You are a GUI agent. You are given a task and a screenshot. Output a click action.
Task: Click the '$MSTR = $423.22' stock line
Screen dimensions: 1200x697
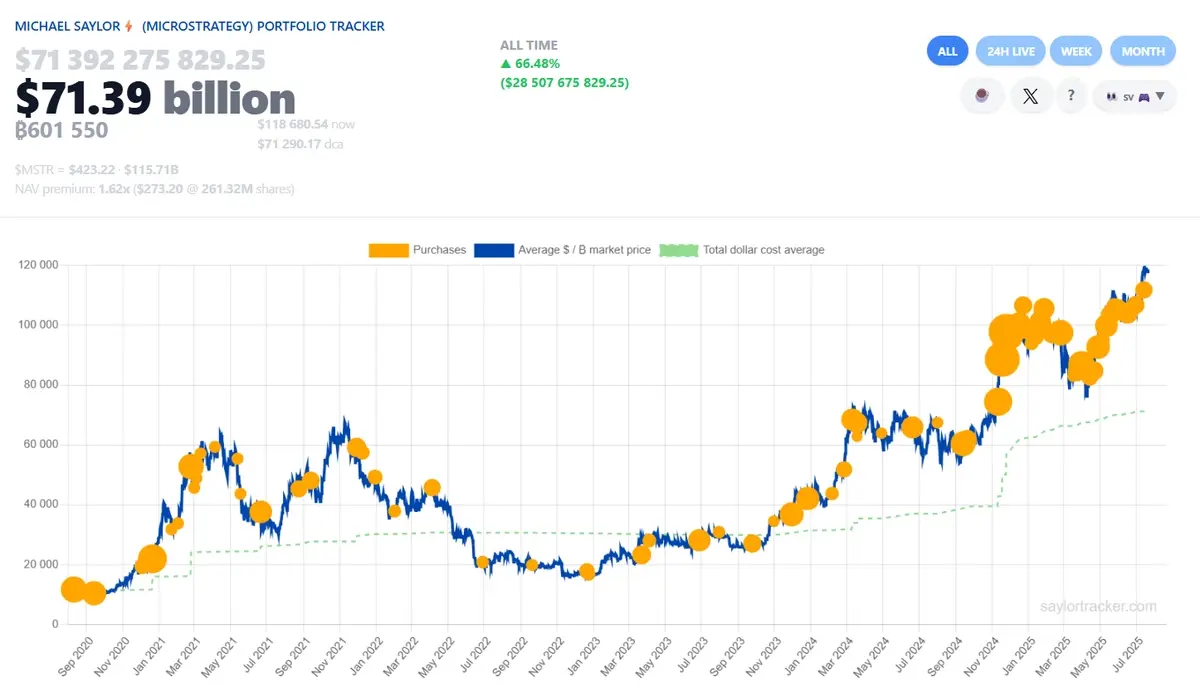click(97, 171)
